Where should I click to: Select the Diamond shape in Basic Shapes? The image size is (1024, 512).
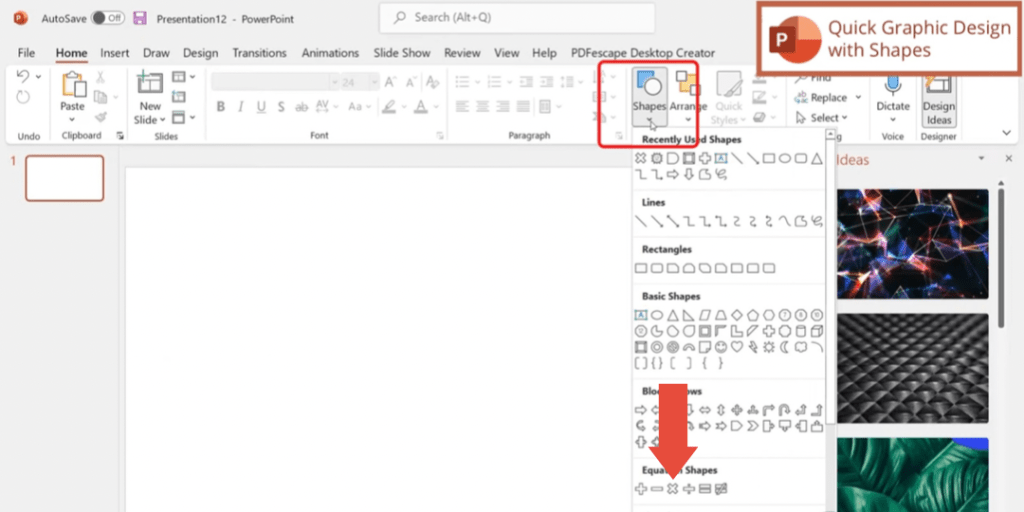pyautogui.click(x=737, y=315)
